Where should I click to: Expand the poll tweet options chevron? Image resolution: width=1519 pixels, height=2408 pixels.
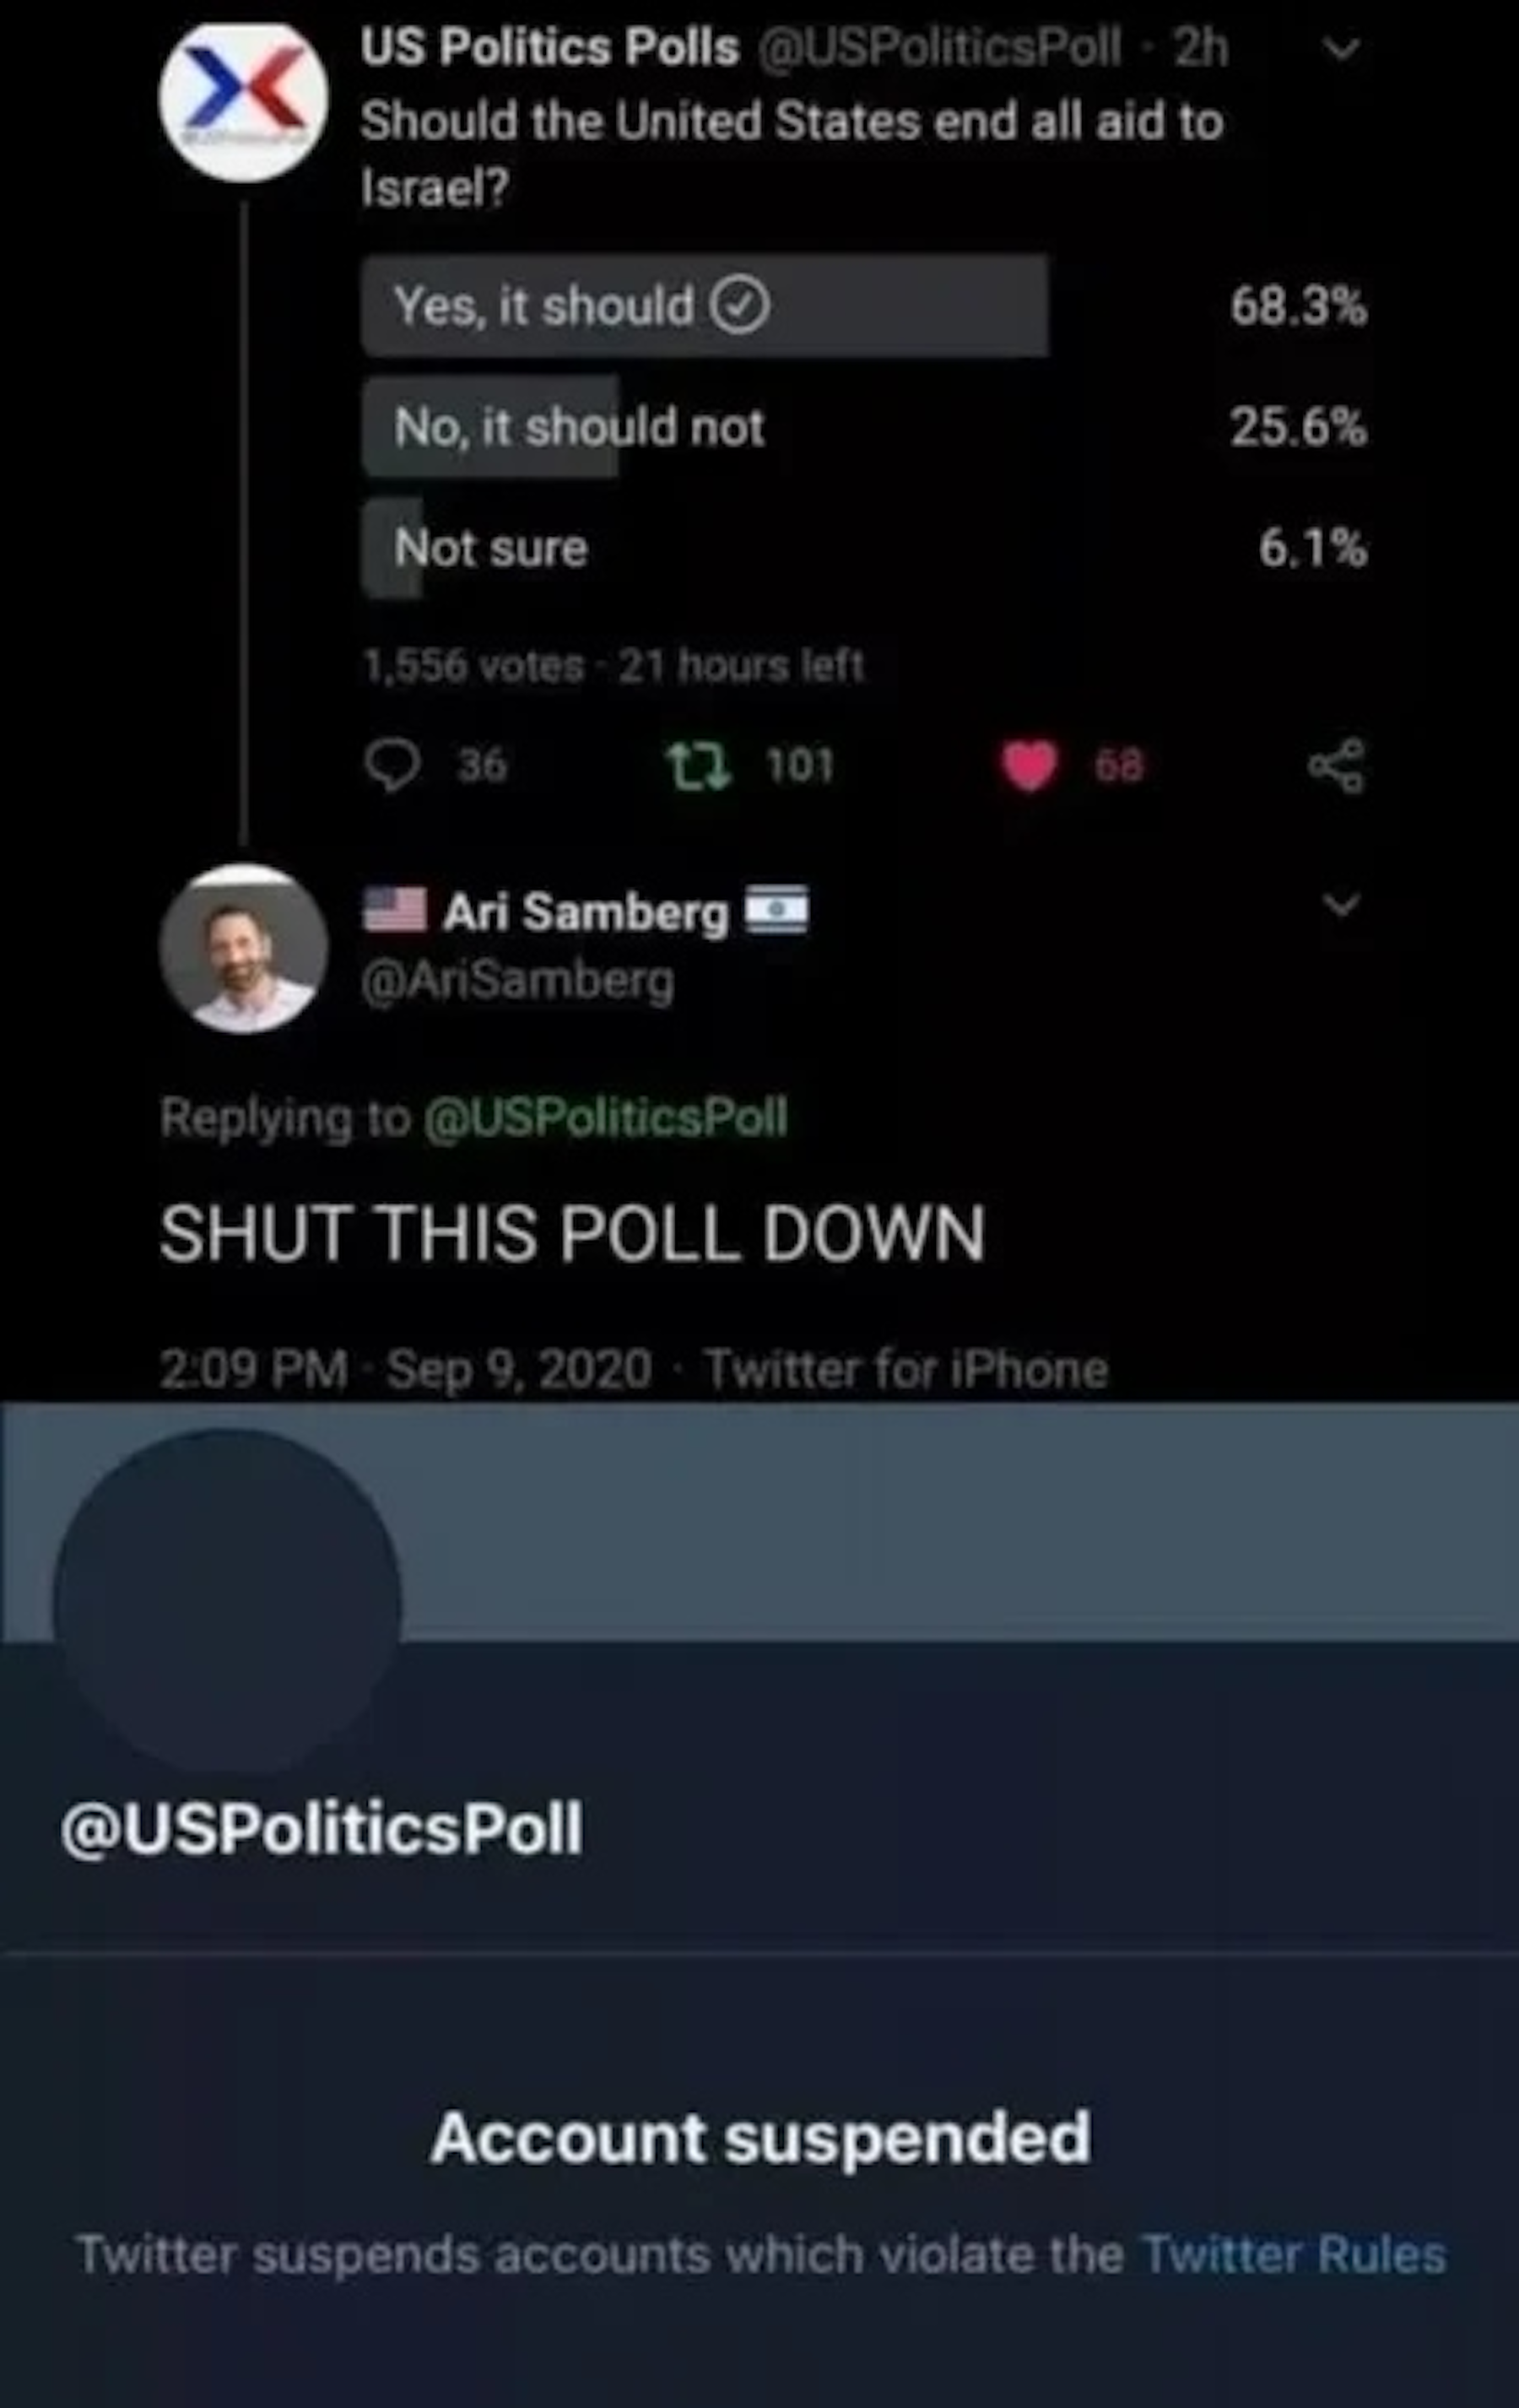click(x=1342, y=48)
